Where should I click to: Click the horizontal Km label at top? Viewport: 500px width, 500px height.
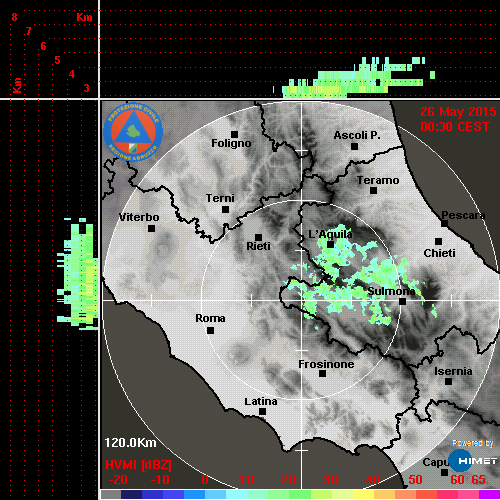(84, 17)
